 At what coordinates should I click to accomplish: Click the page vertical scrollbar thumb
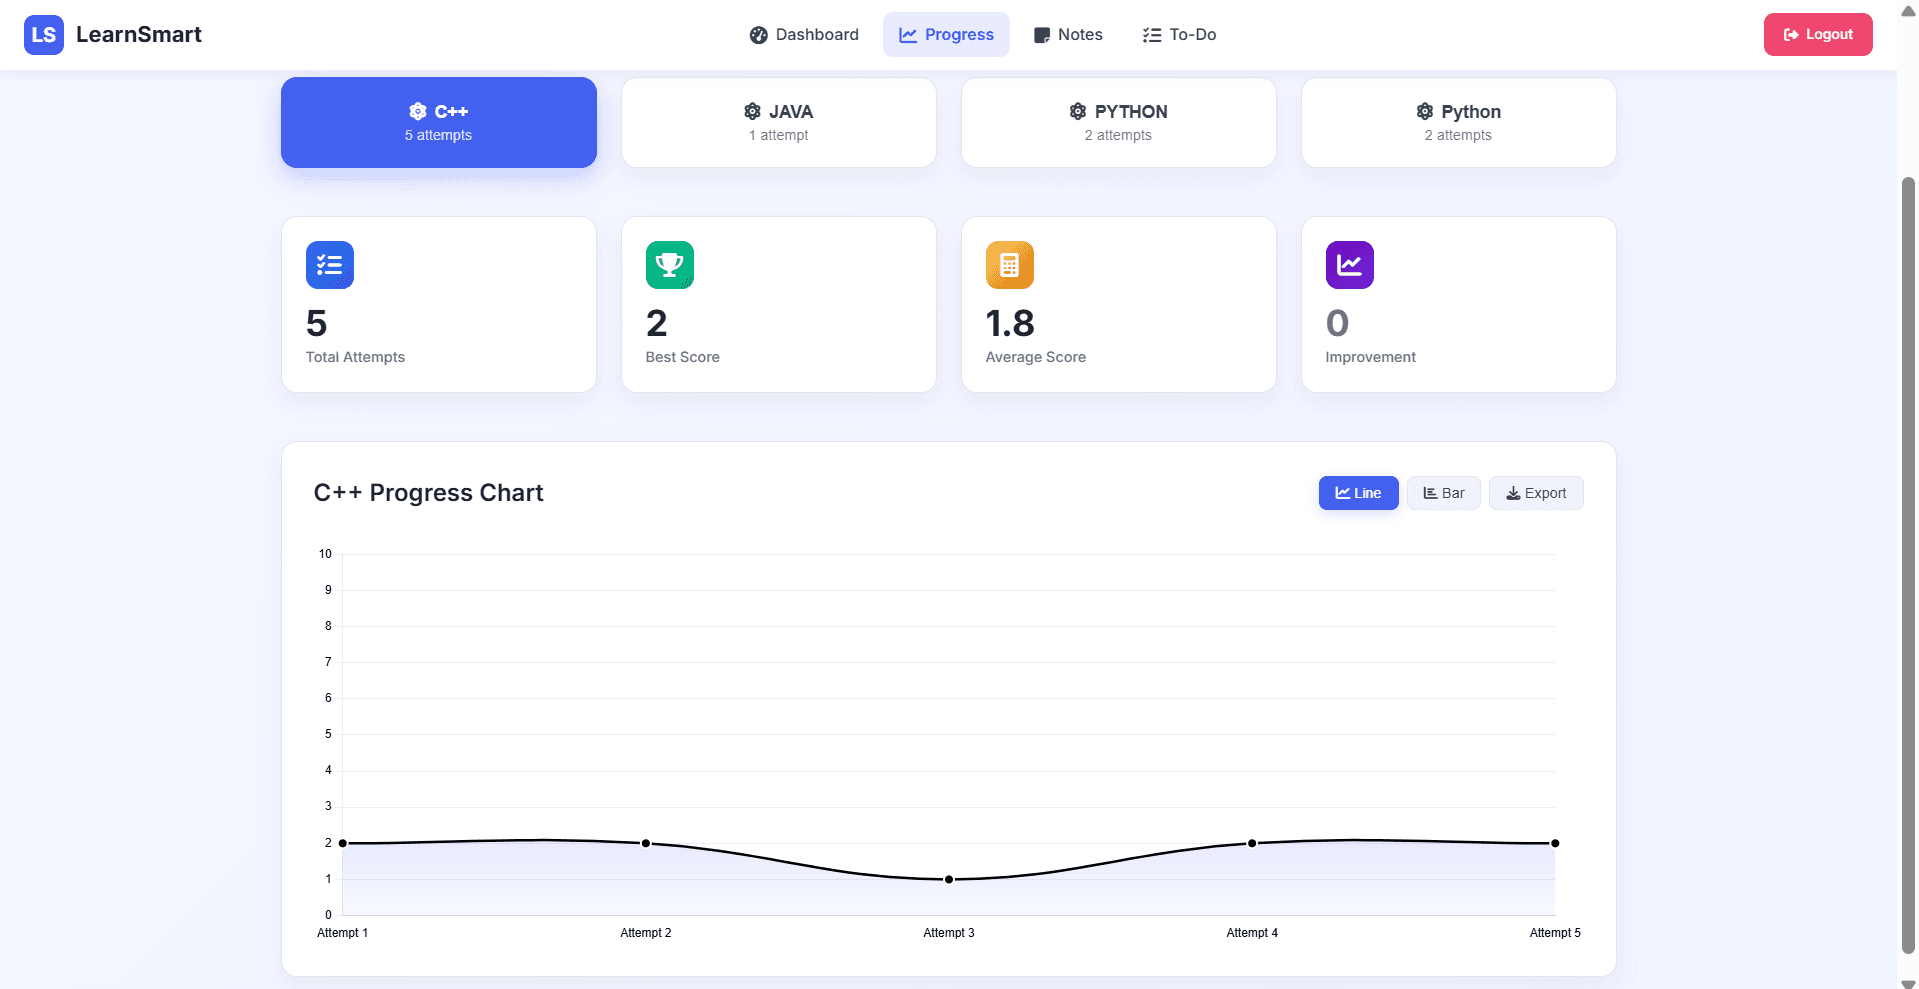click(1908, 565)
